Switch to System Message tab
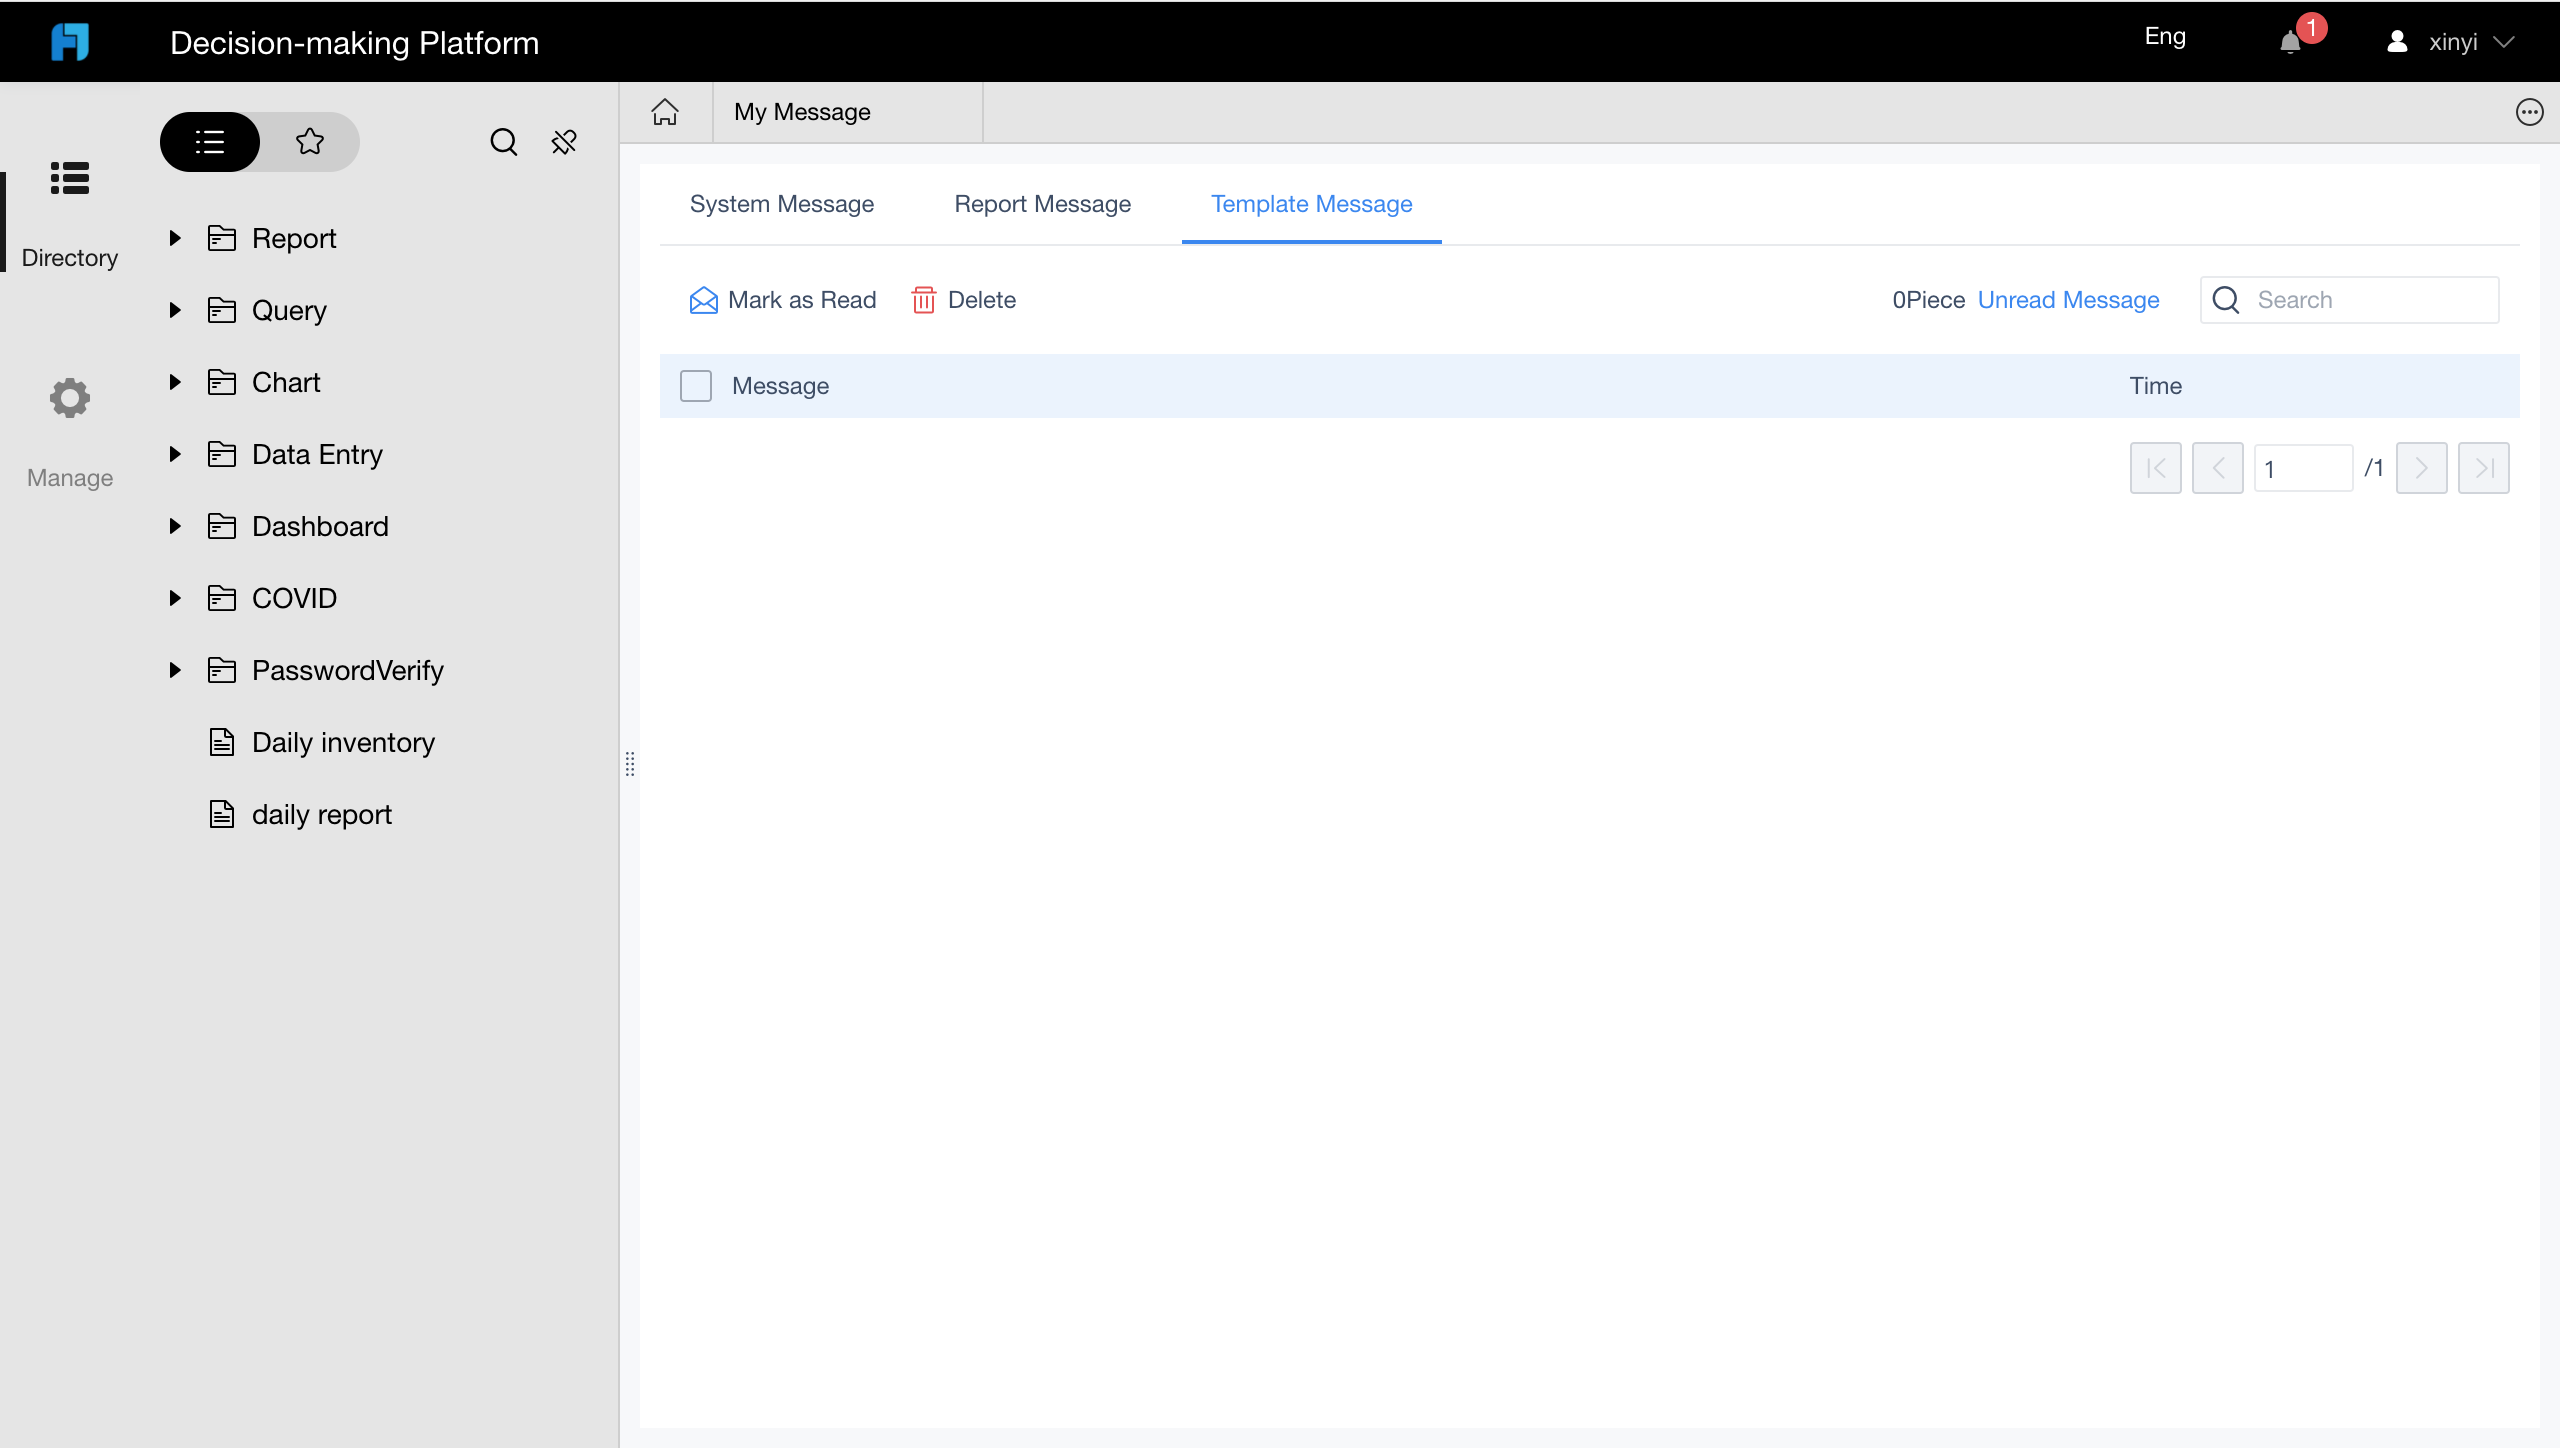The image size is (2560, 1448). (x=781, y=204)
